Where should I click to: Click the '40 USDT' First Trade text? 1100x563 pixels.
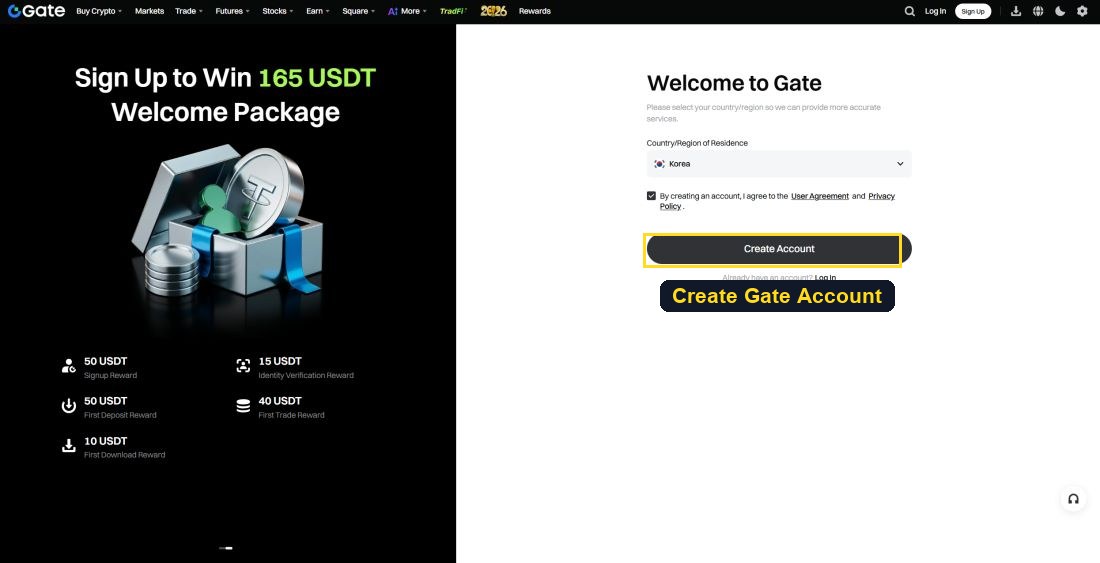(280, 401)
